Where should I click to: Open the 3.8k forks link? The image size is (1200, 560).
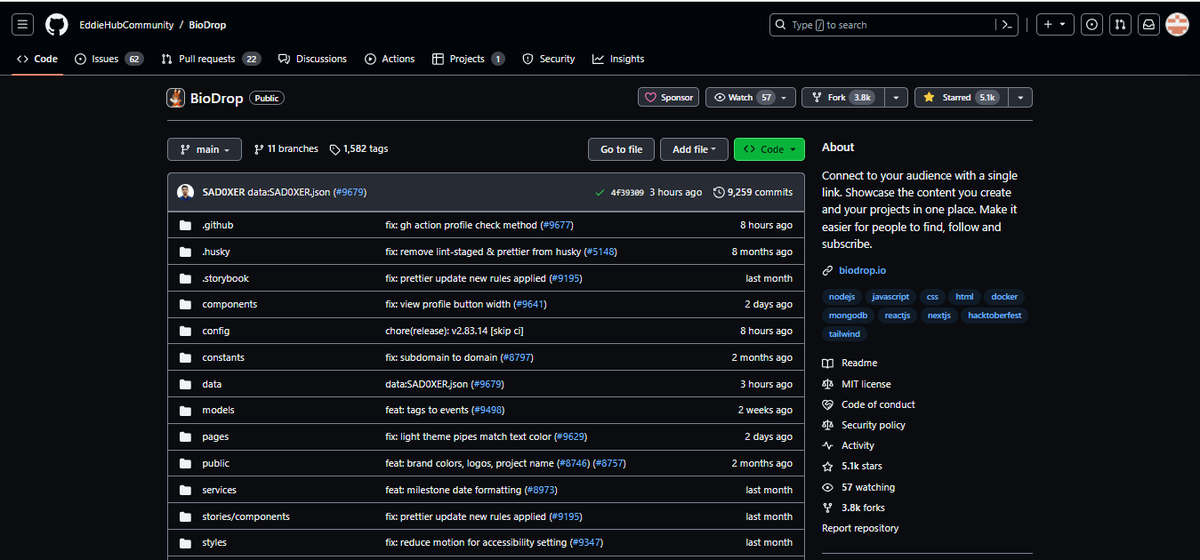tap(853, 508)
